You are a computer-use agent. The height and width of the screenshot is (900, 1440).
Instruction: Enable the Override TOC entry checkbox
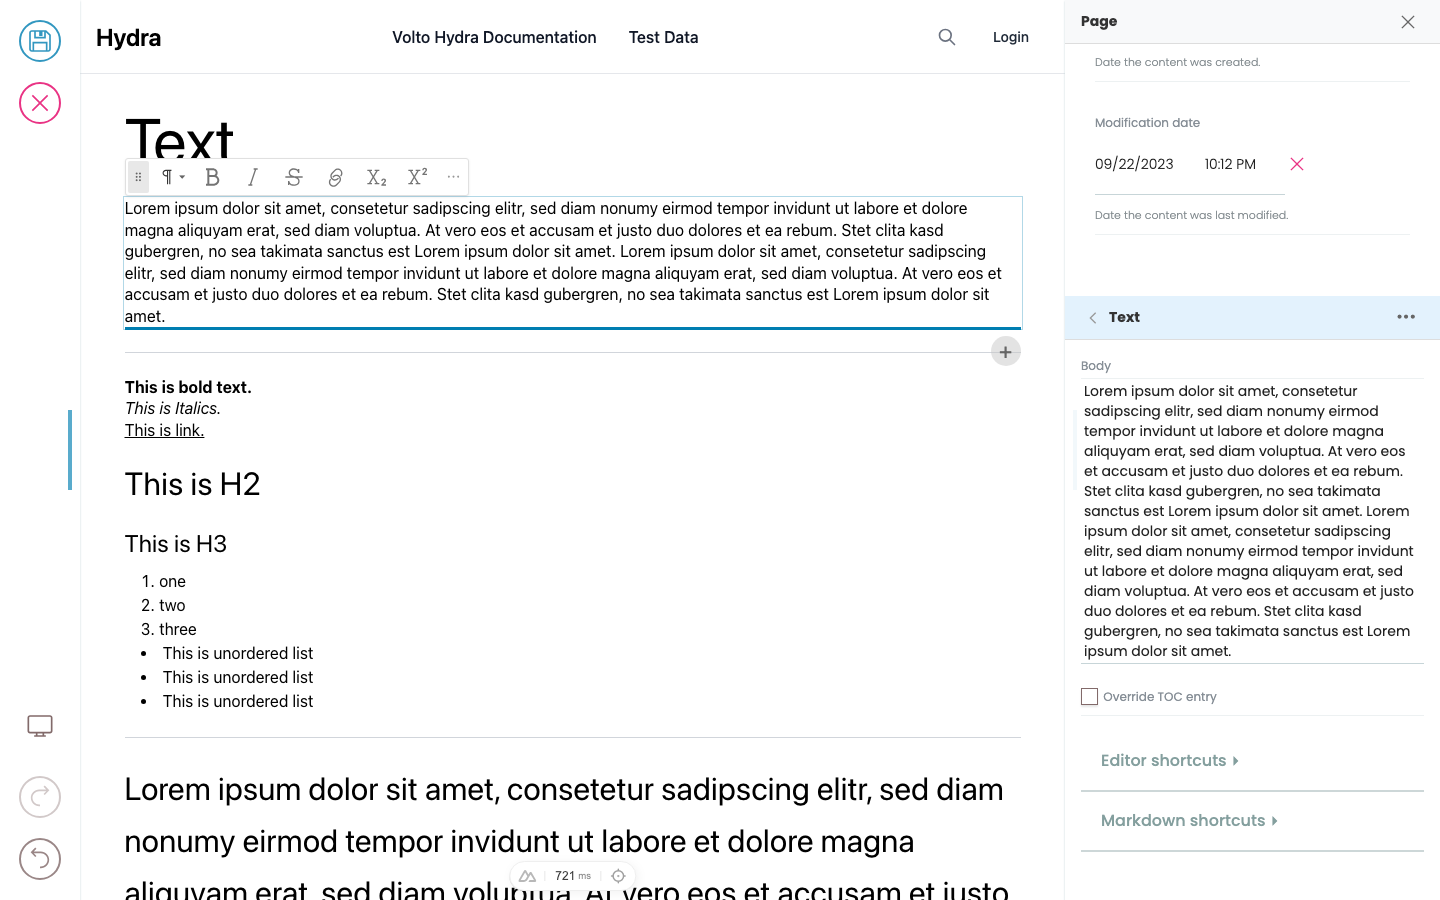pyautogui.click(x=1090, y=697)
